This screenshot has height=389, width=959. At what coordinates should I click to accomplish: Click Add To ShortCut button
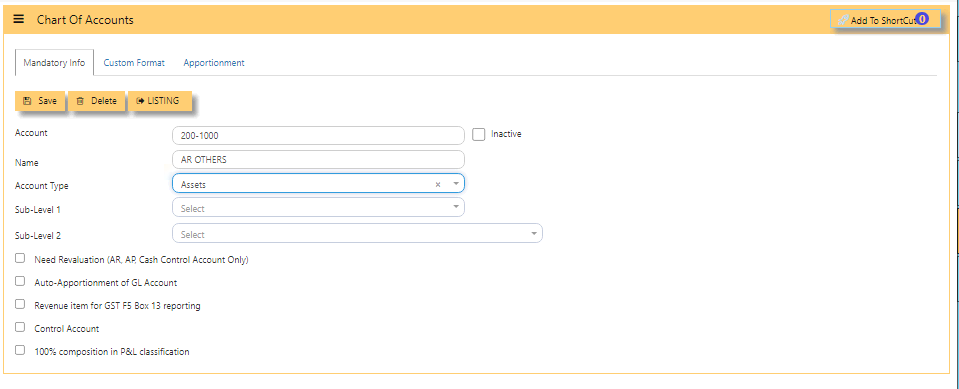click(x=885, y=20)
